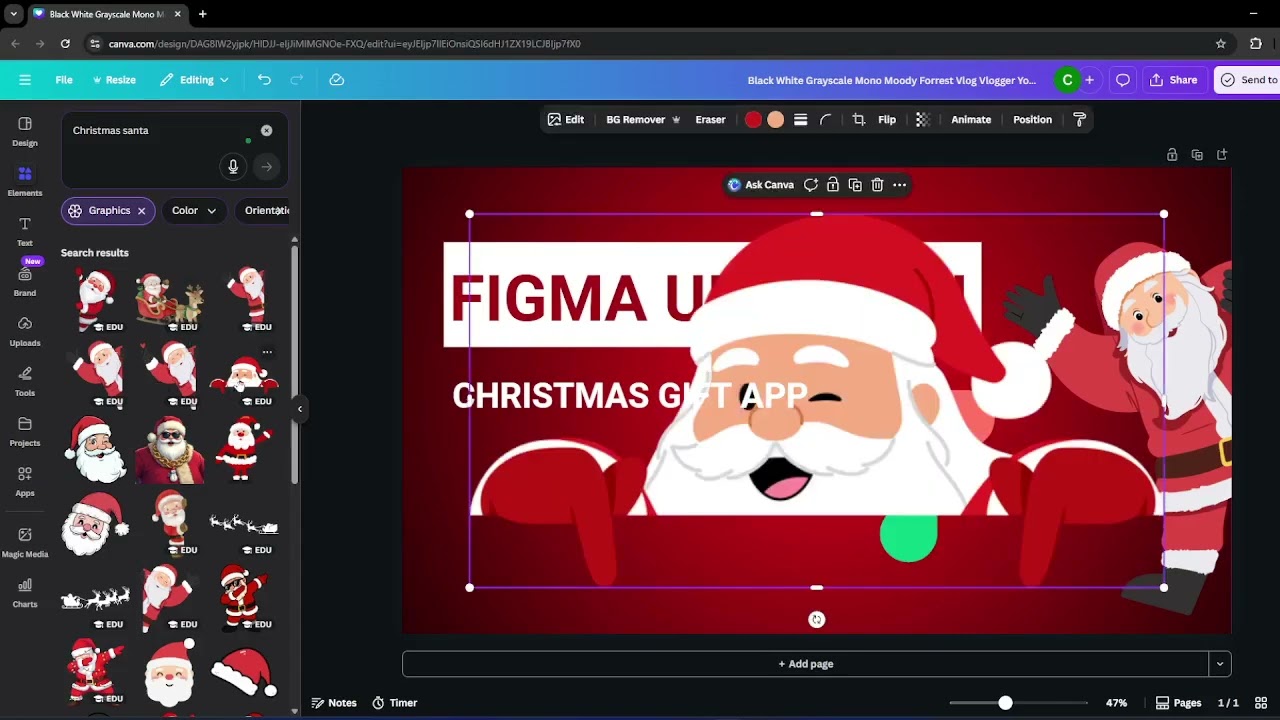Remove the Graphics filter chip
Viewport: 1280px width, 720px height.
[x=142, y=211]
